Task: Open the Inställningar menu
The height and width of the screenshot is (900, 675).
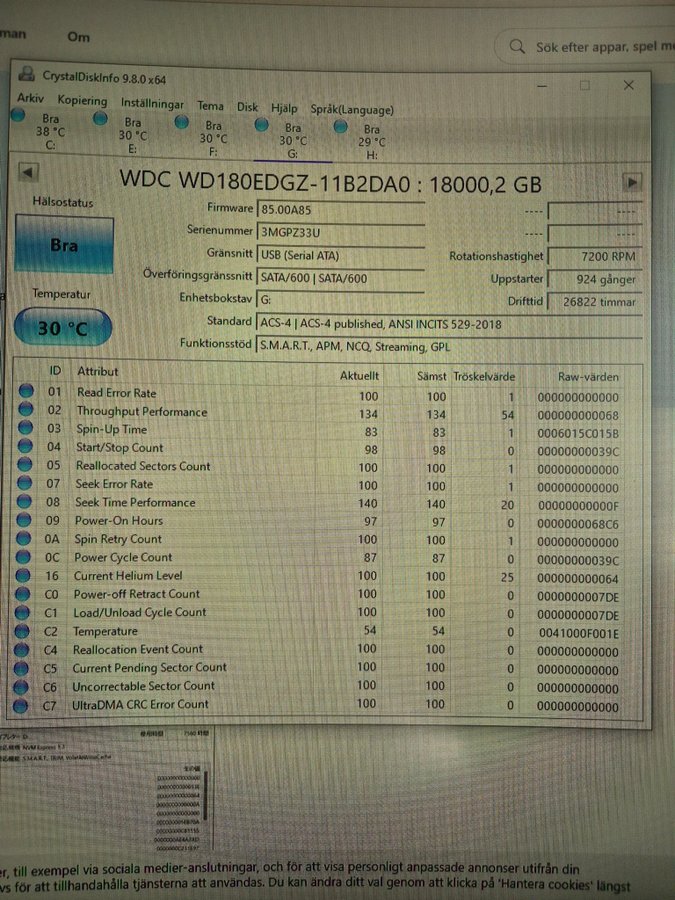Action: pos(152,103)
